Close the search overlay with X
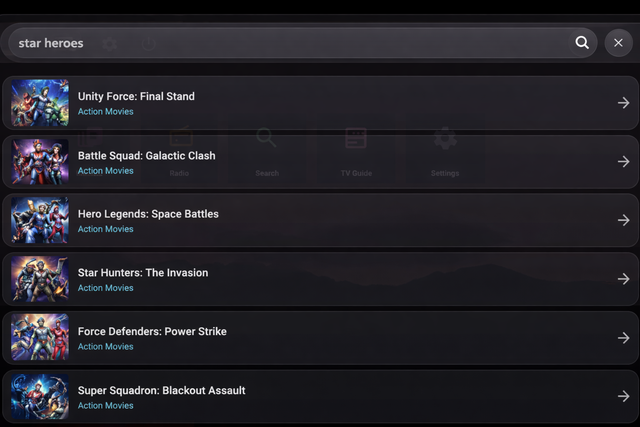The height and width of the screenshot is (427, 640). click(x=619, y=43)
